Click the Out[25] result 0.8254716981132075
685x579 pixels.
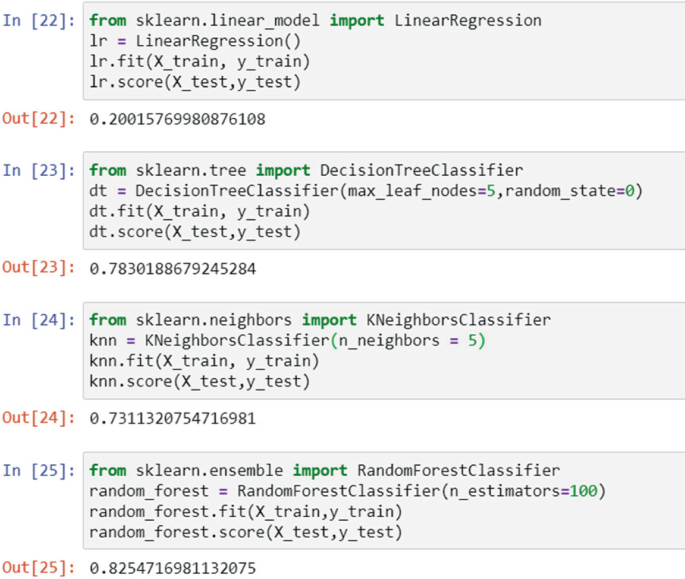coord(172,568)
